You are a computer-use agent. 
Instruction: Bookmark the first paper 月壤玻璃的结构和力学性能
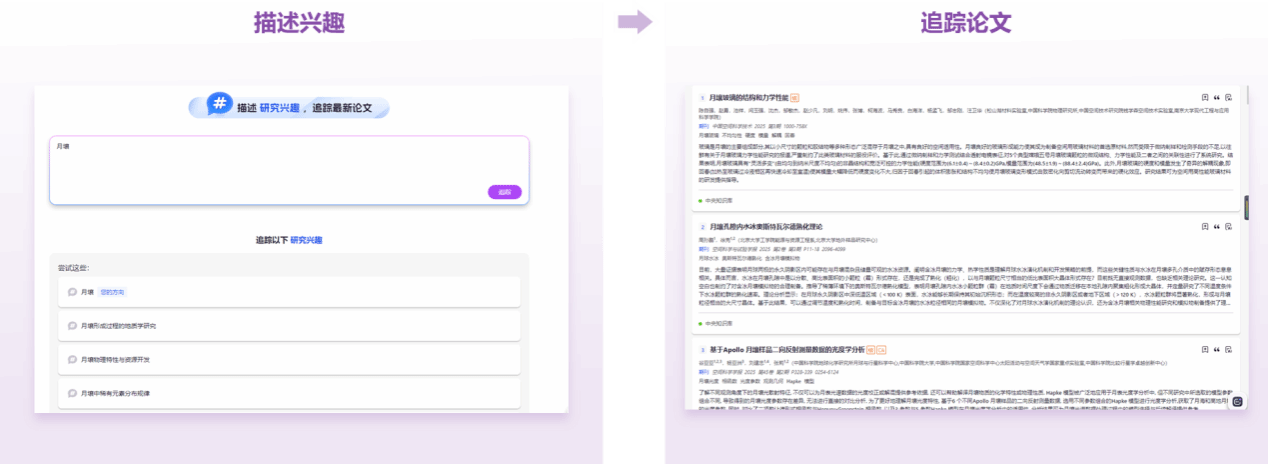pos(1205,98)
